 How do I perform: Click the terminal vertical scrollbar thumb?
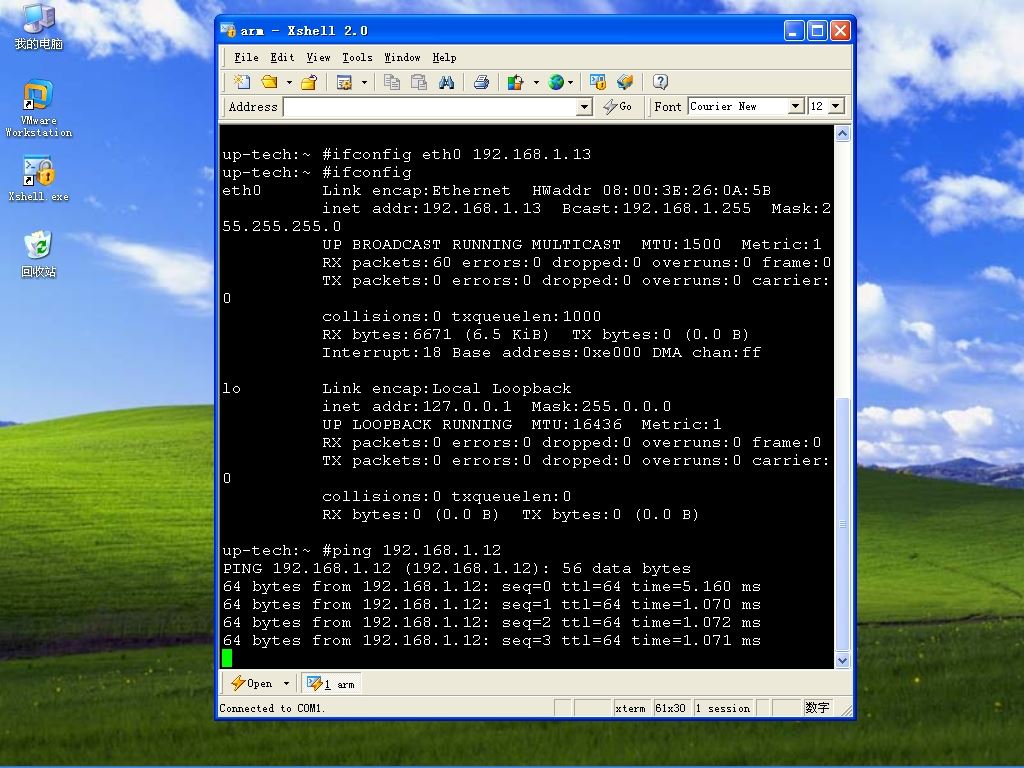[x=842, y=524]
